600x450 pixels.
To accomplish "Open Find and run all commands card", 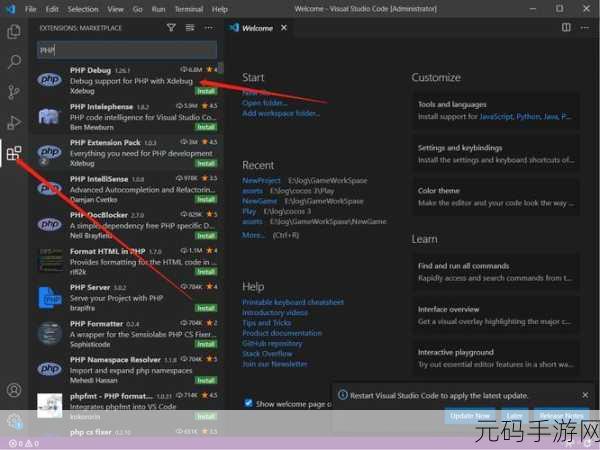I will (x=496, y=272).
